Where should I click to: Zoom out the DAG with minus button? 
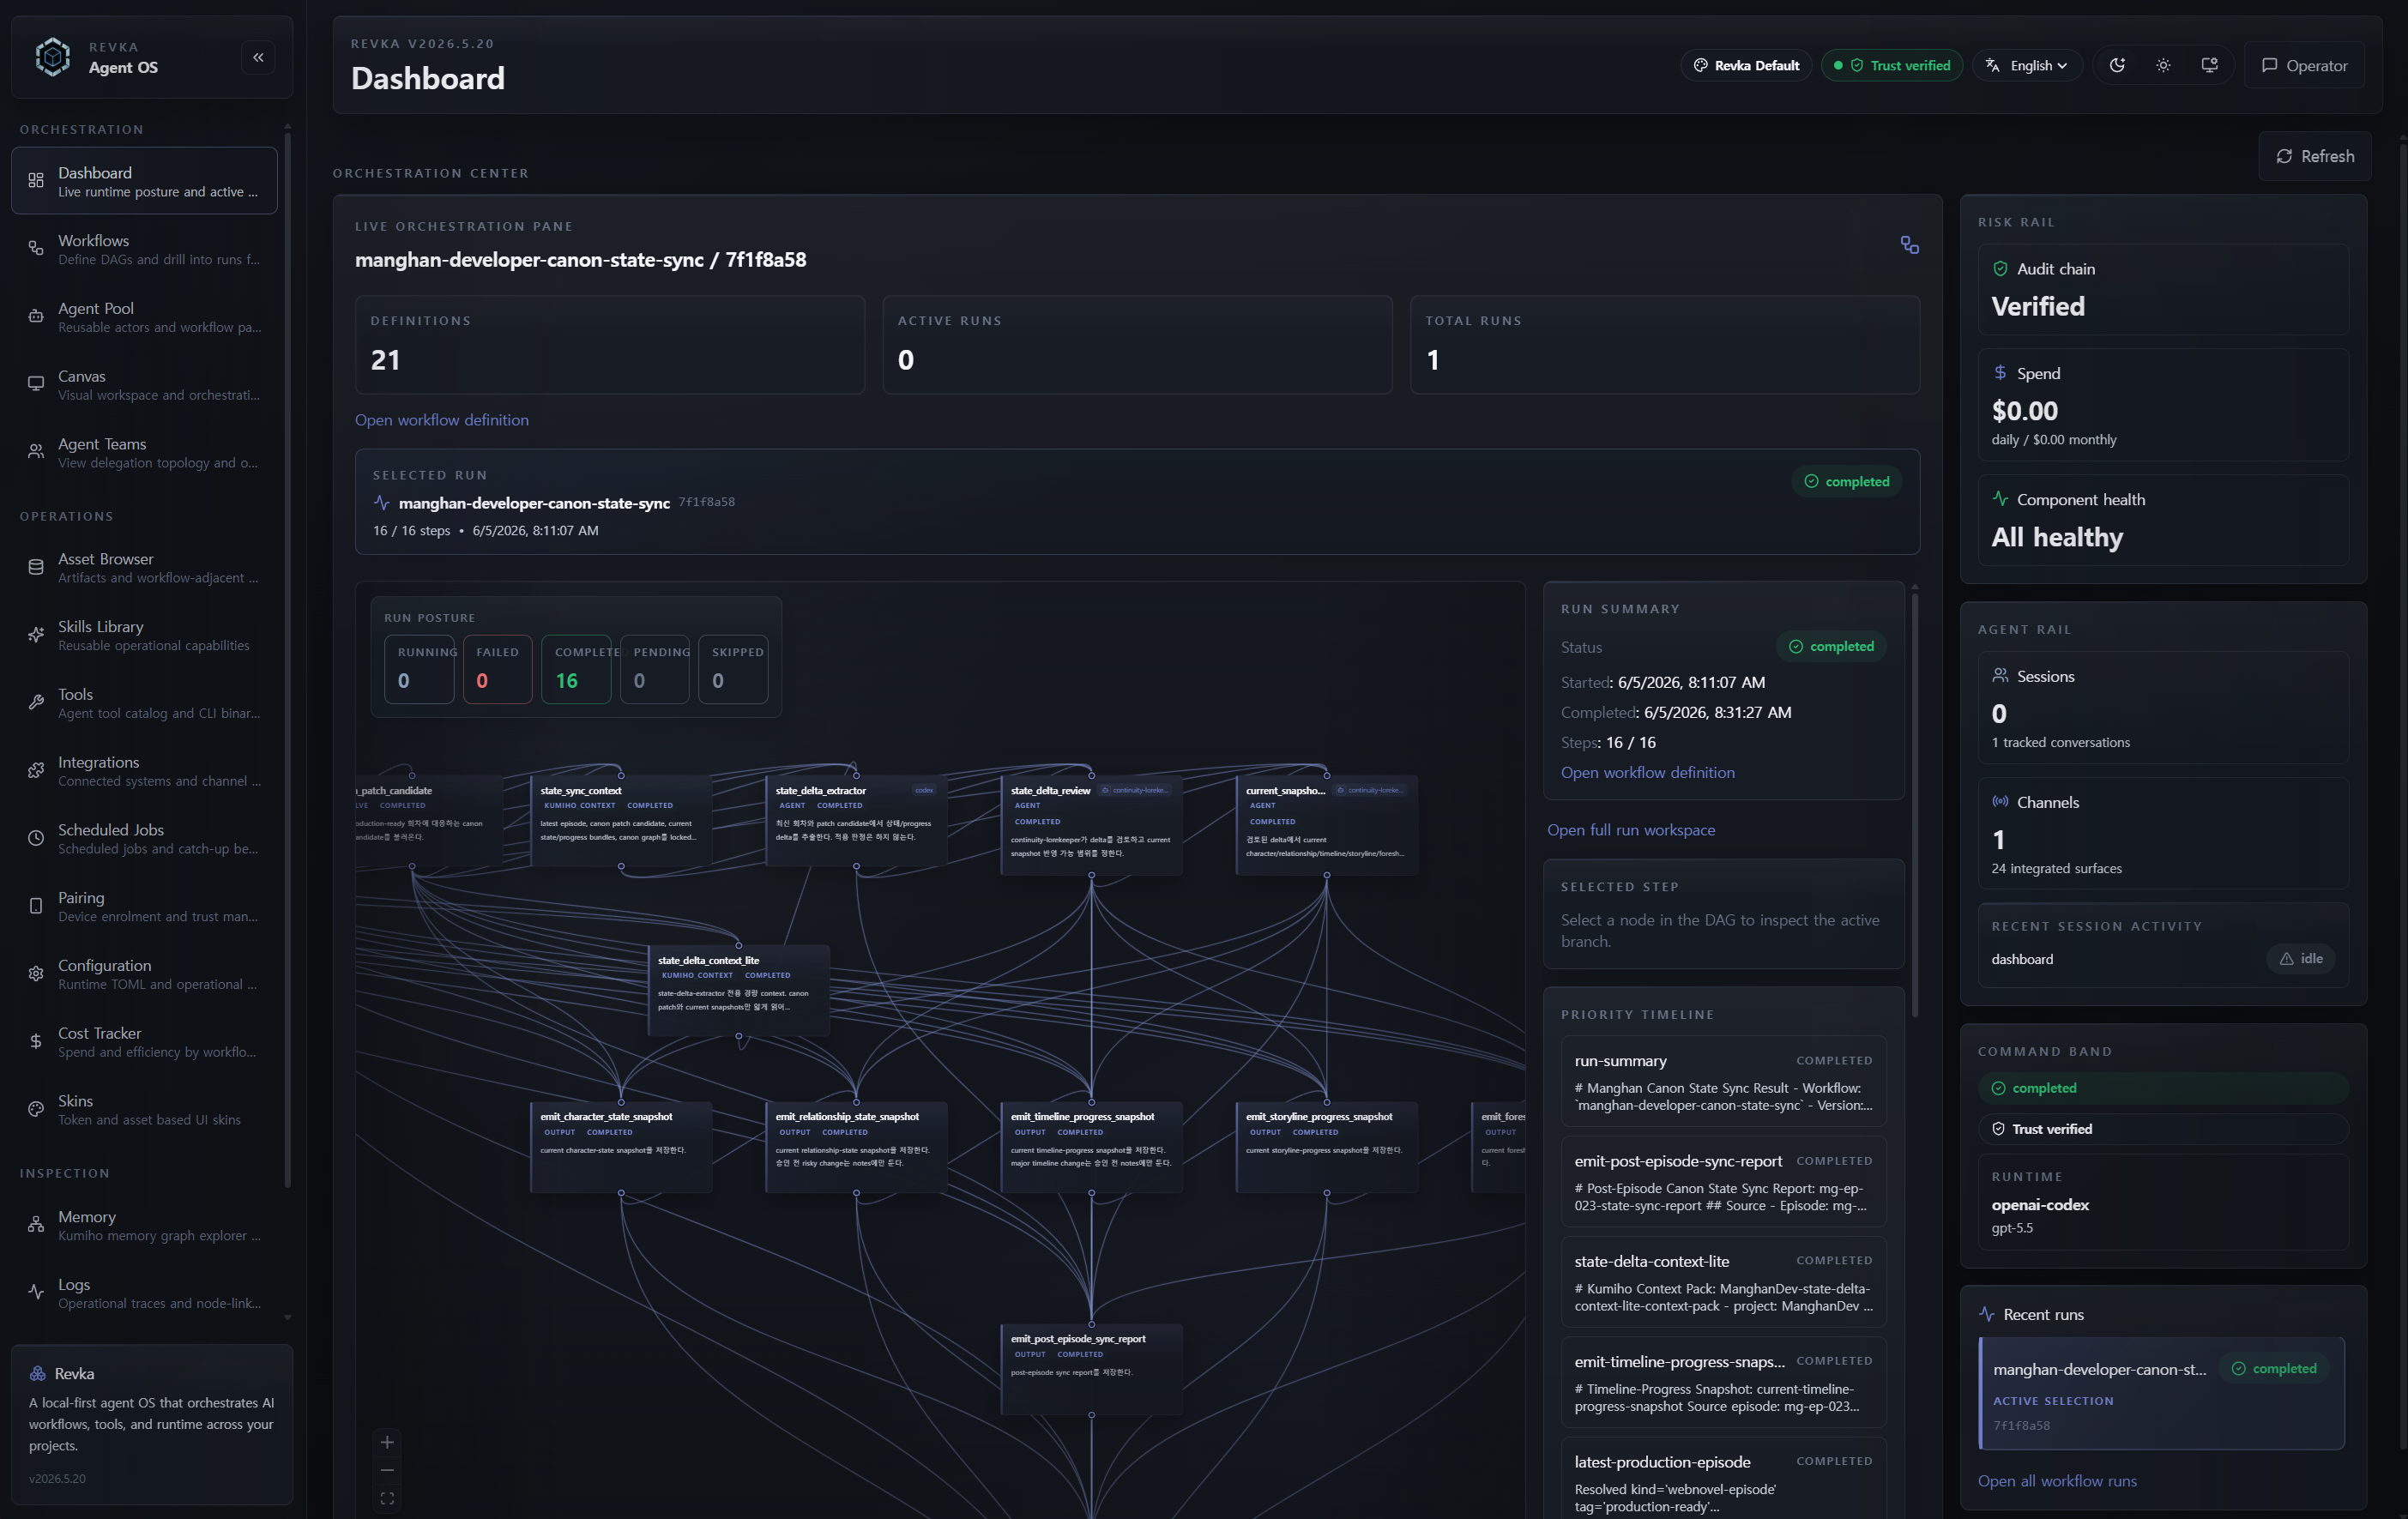(x=387, y=1470)
